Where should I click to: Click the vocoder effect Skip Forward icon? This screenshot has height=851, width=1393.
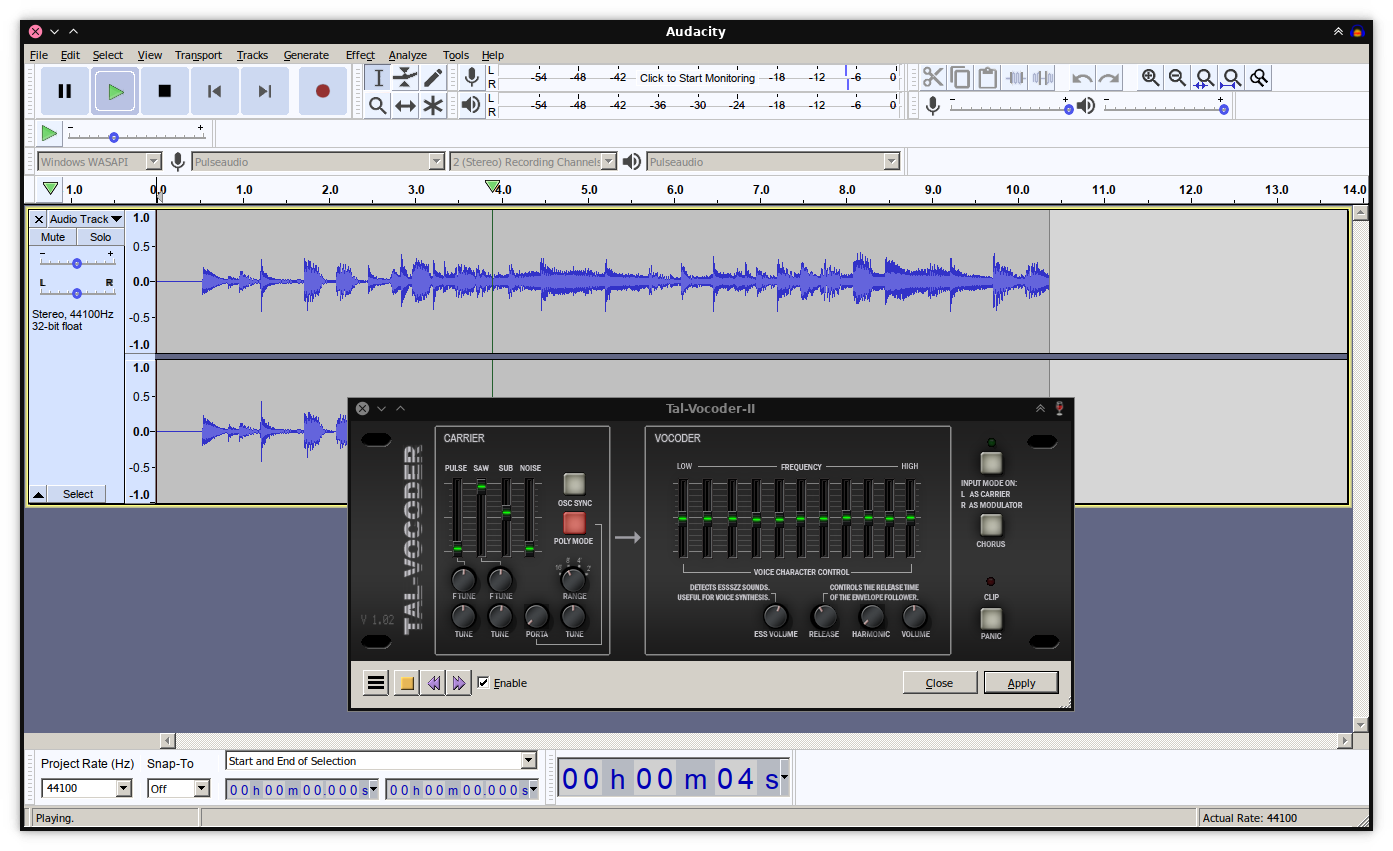(459, 683)
